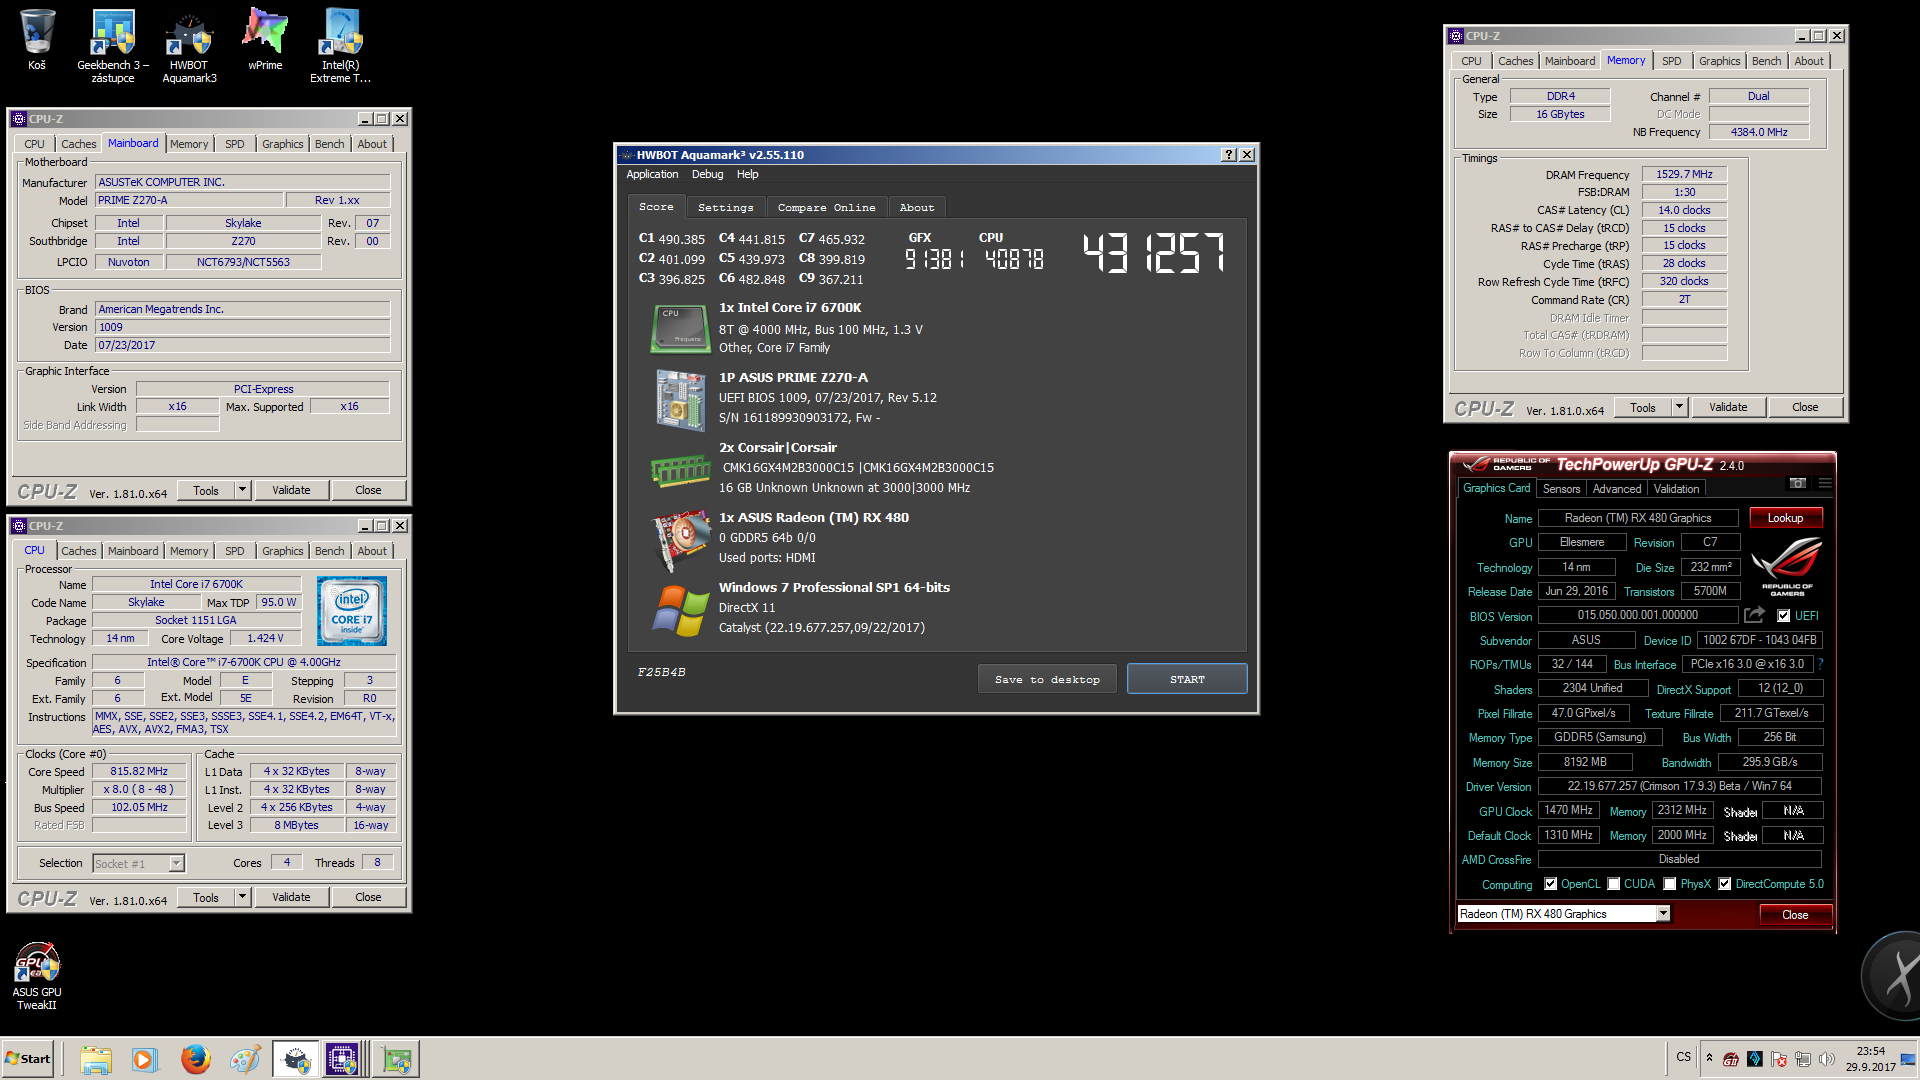Open the Koš recycle bin desktop icon
Image resolution: width=1920 pixels, height=1080 pixels.
37,40
